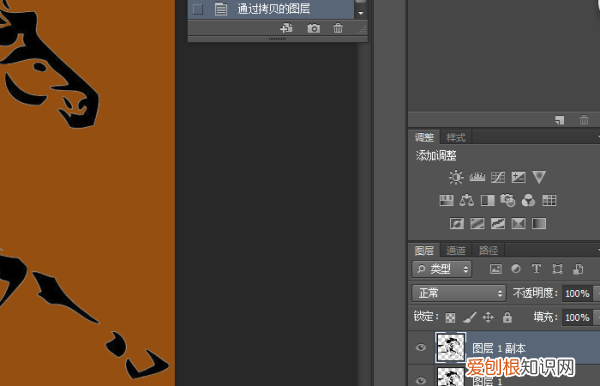Click trash icon in upper right panel
Viewport: 600px width, 386px height.
[x=584, y=120]
